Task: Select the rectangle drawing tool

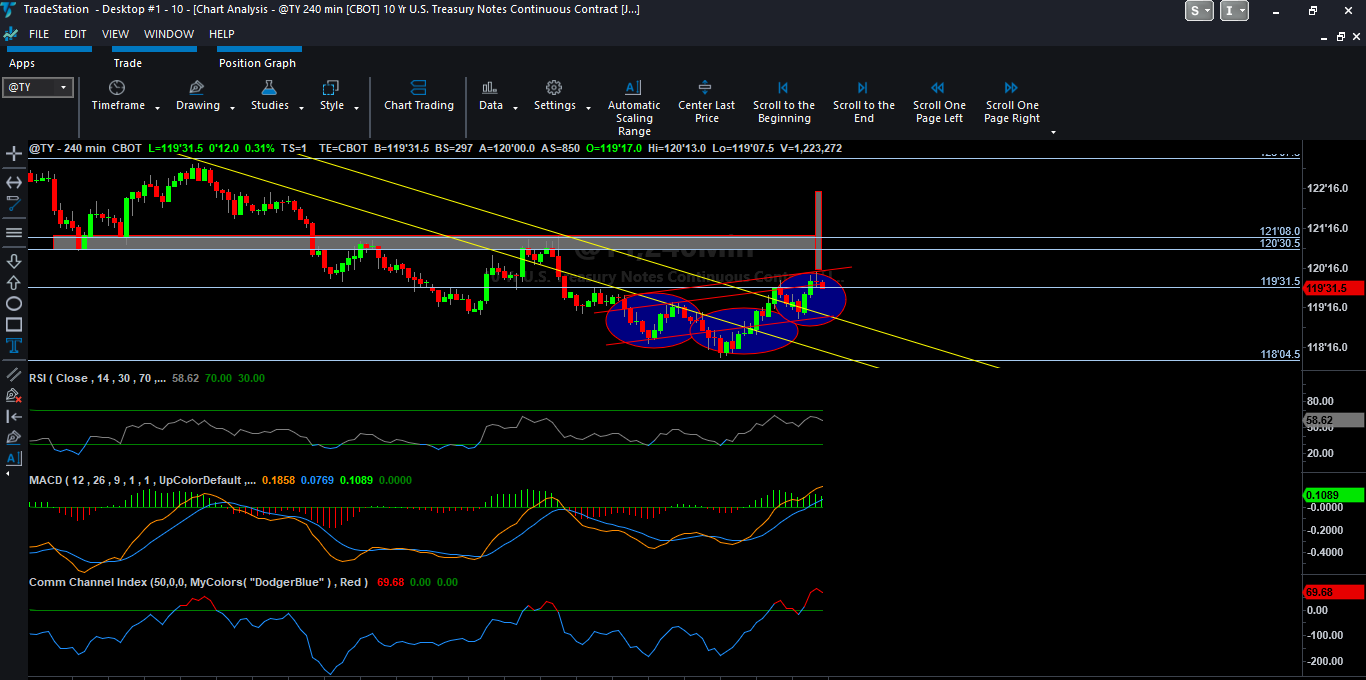Action: pos(14,324)
